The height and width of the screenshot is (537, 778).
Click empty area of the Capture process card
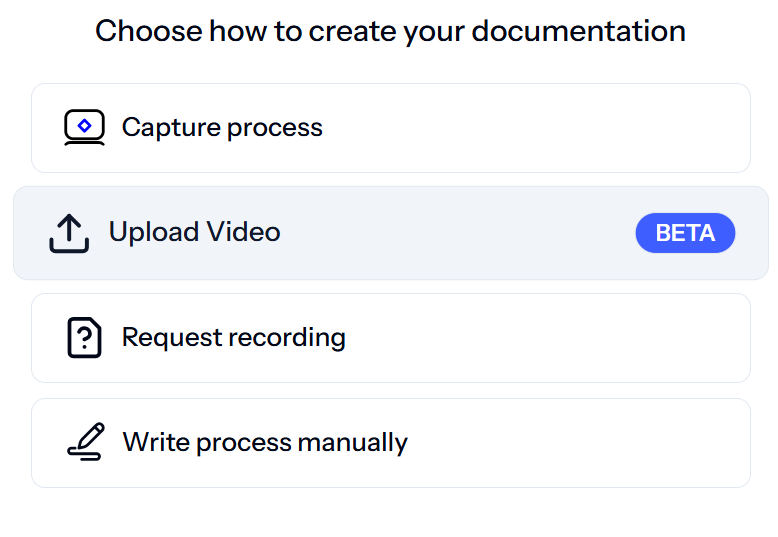(536, 128)
